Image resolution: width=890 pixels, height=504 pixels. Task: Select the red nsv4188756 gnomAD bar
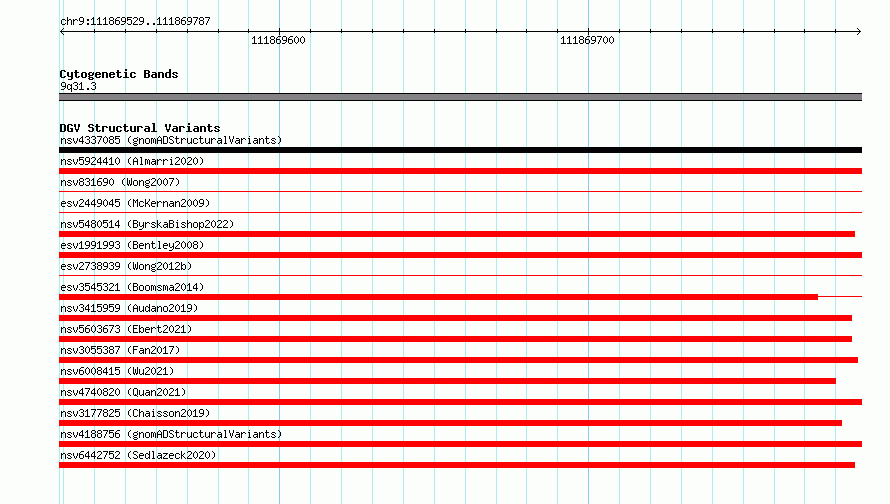(x=460, y=444)
